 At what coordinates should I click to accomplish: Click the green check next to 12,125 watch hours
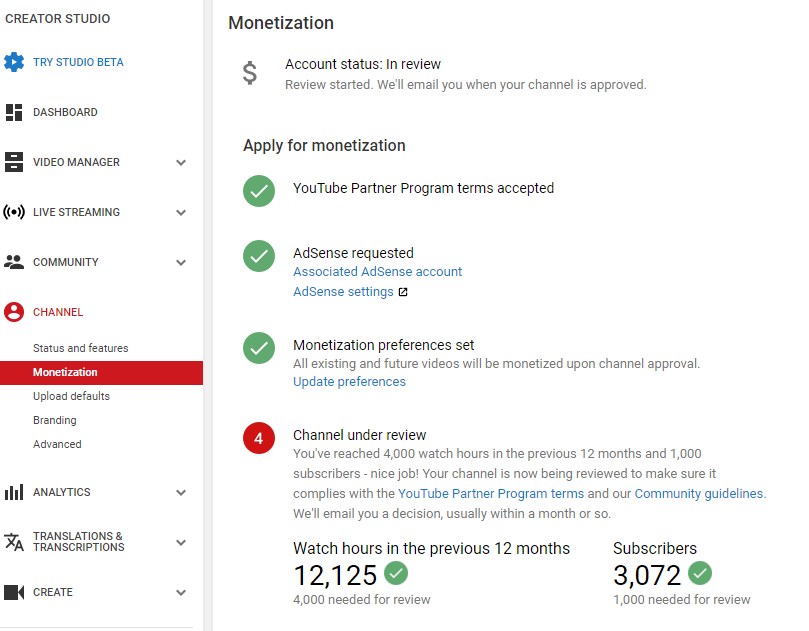[x=396, y=573]
